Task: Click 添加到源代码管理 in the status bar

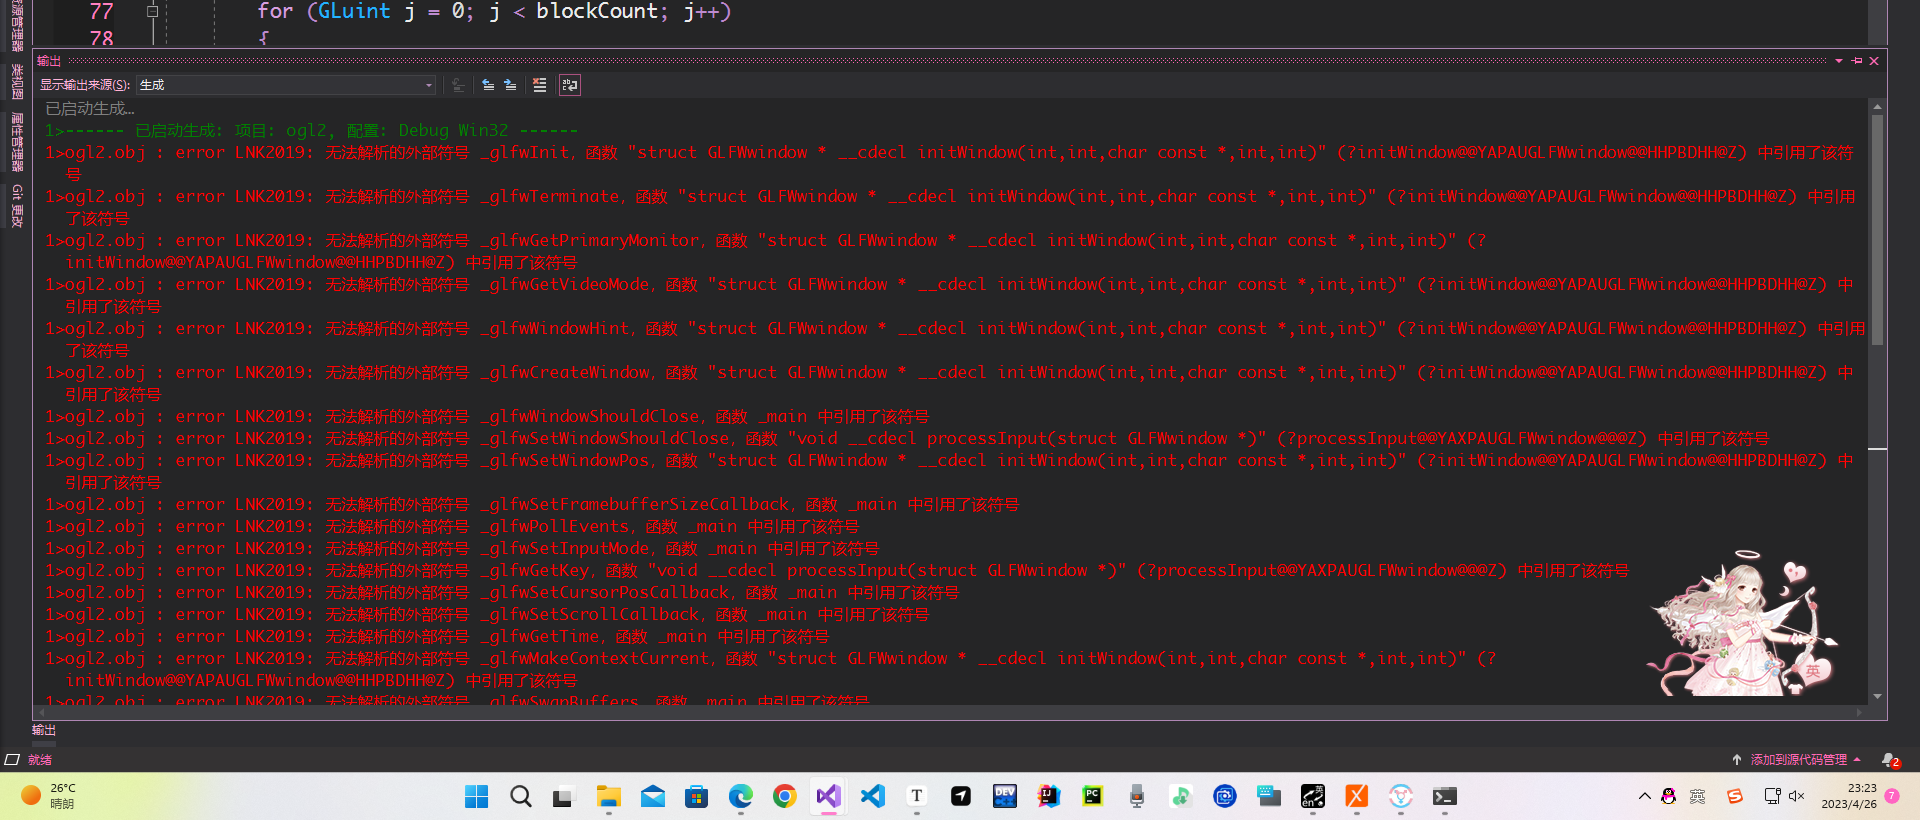Action: pos(1797,760)
